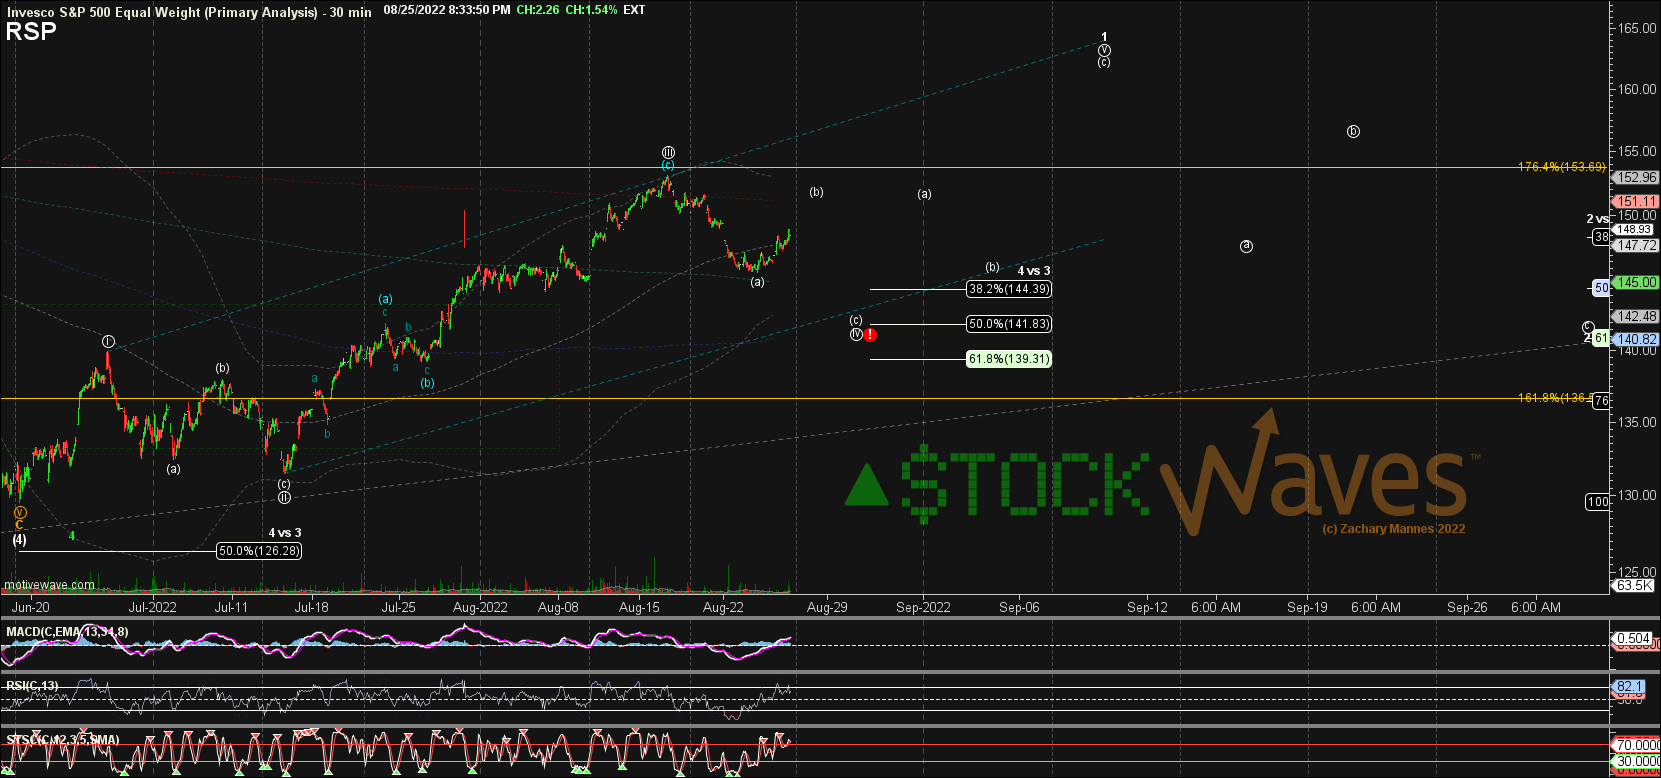
Task: Click the 152.96 price tag on axis
Action: 1637,177
